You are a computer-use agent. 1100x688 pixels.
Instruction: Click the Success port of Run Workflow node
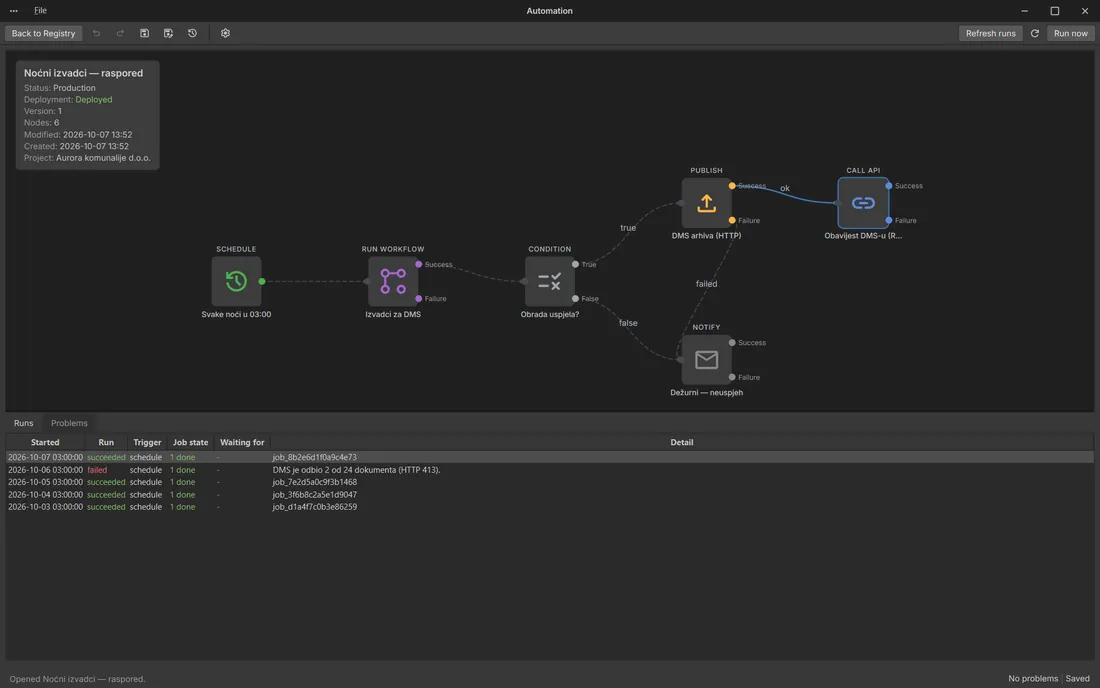point(419,264)
